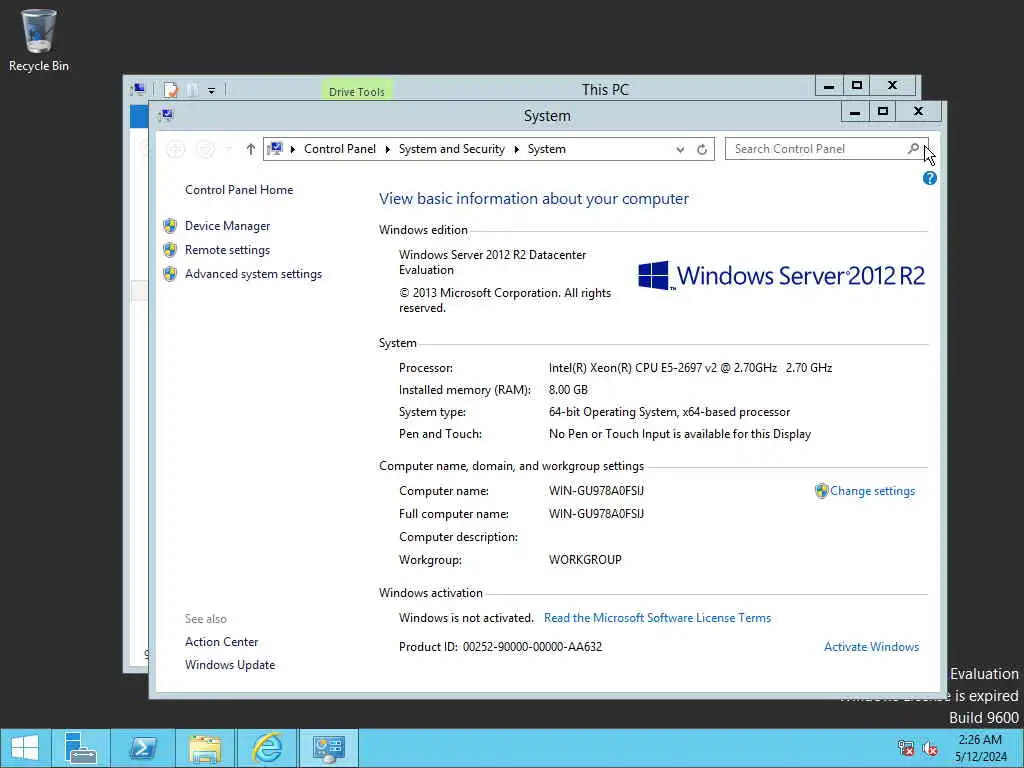The height and width of the screenshot is (768, 1024).
Task: Click Activate Windows link
Action: click(x=871, y=647)
